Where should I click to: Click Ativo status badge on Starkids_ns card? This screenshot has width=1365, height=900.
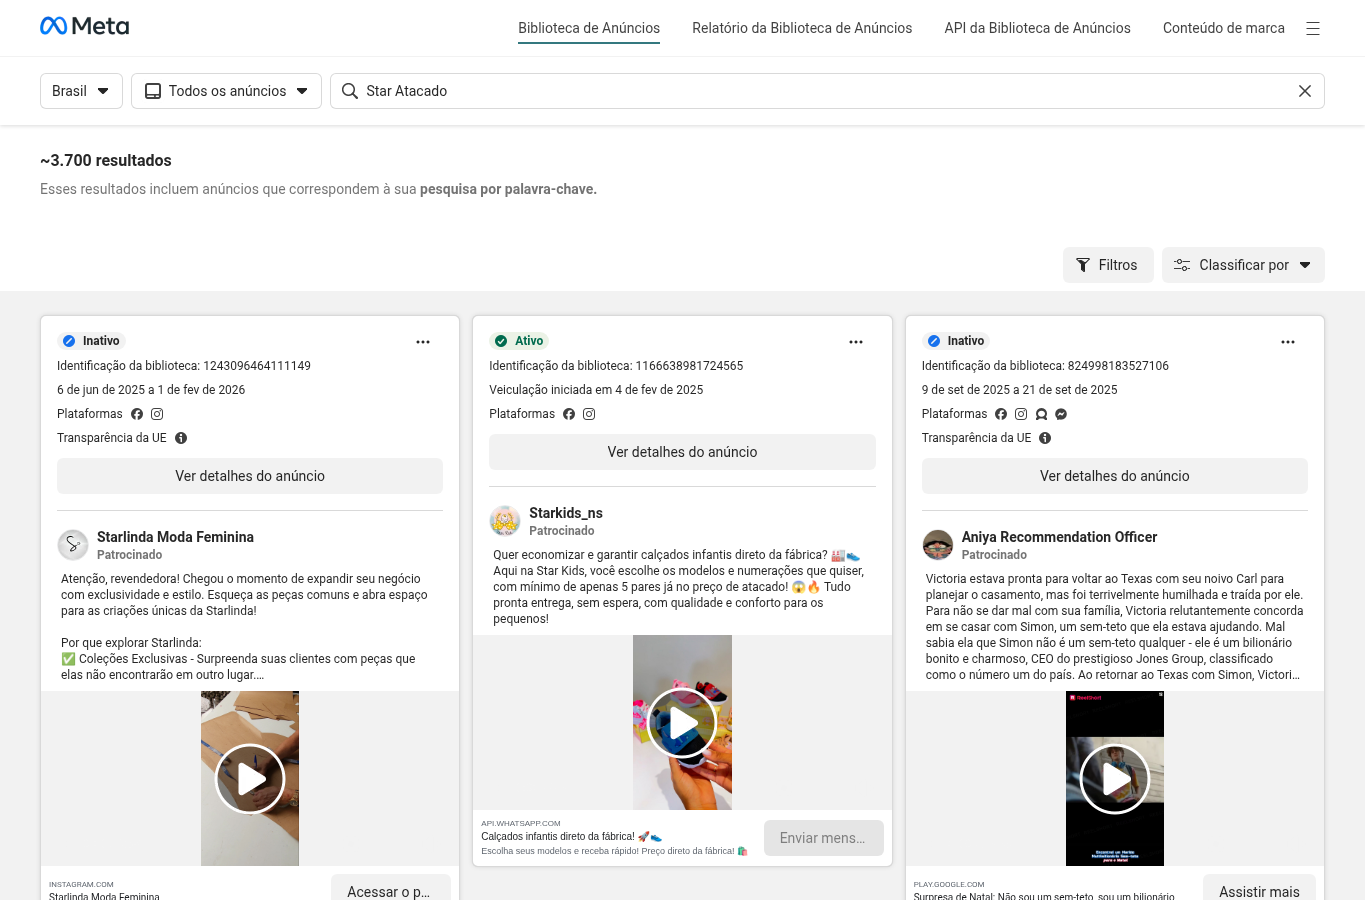click(519, 341)
